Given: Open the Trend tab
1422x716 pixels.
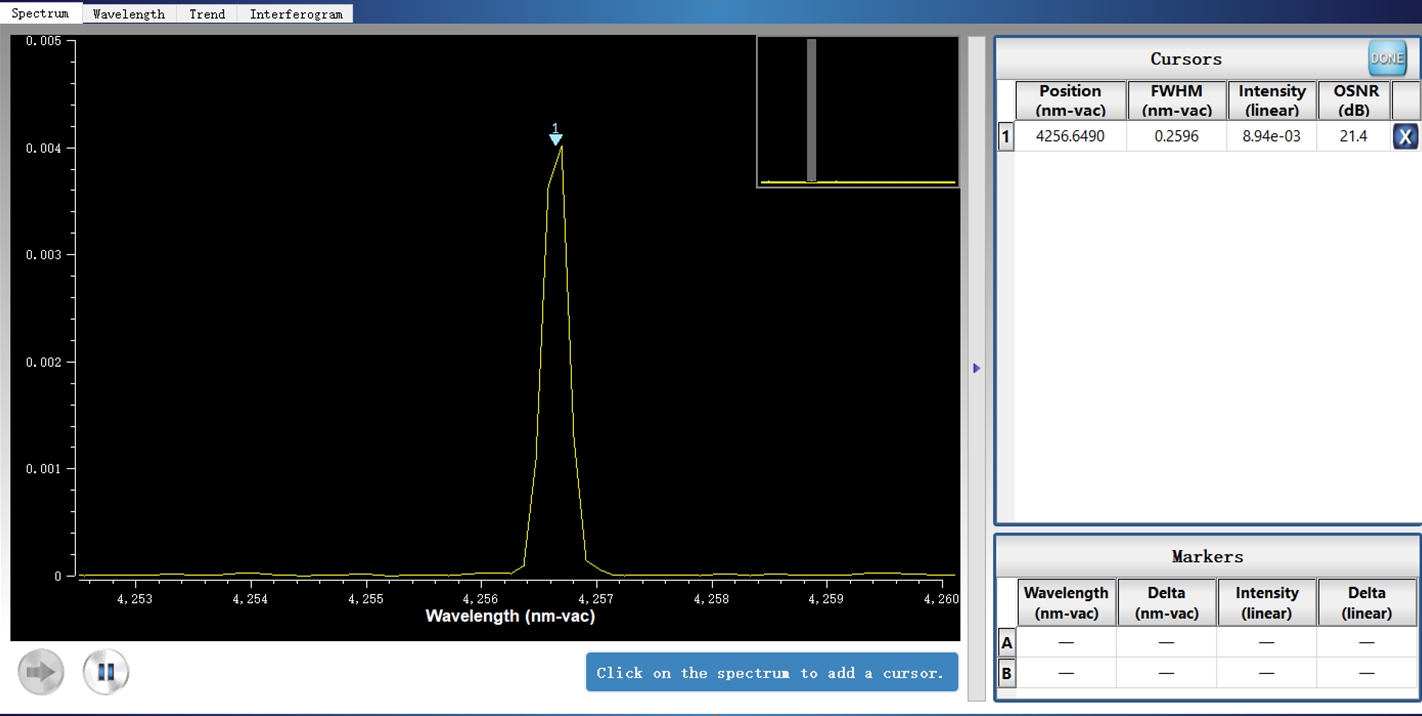Looking at the screenshot, I should pyautogui.click(x=207, y=14).
